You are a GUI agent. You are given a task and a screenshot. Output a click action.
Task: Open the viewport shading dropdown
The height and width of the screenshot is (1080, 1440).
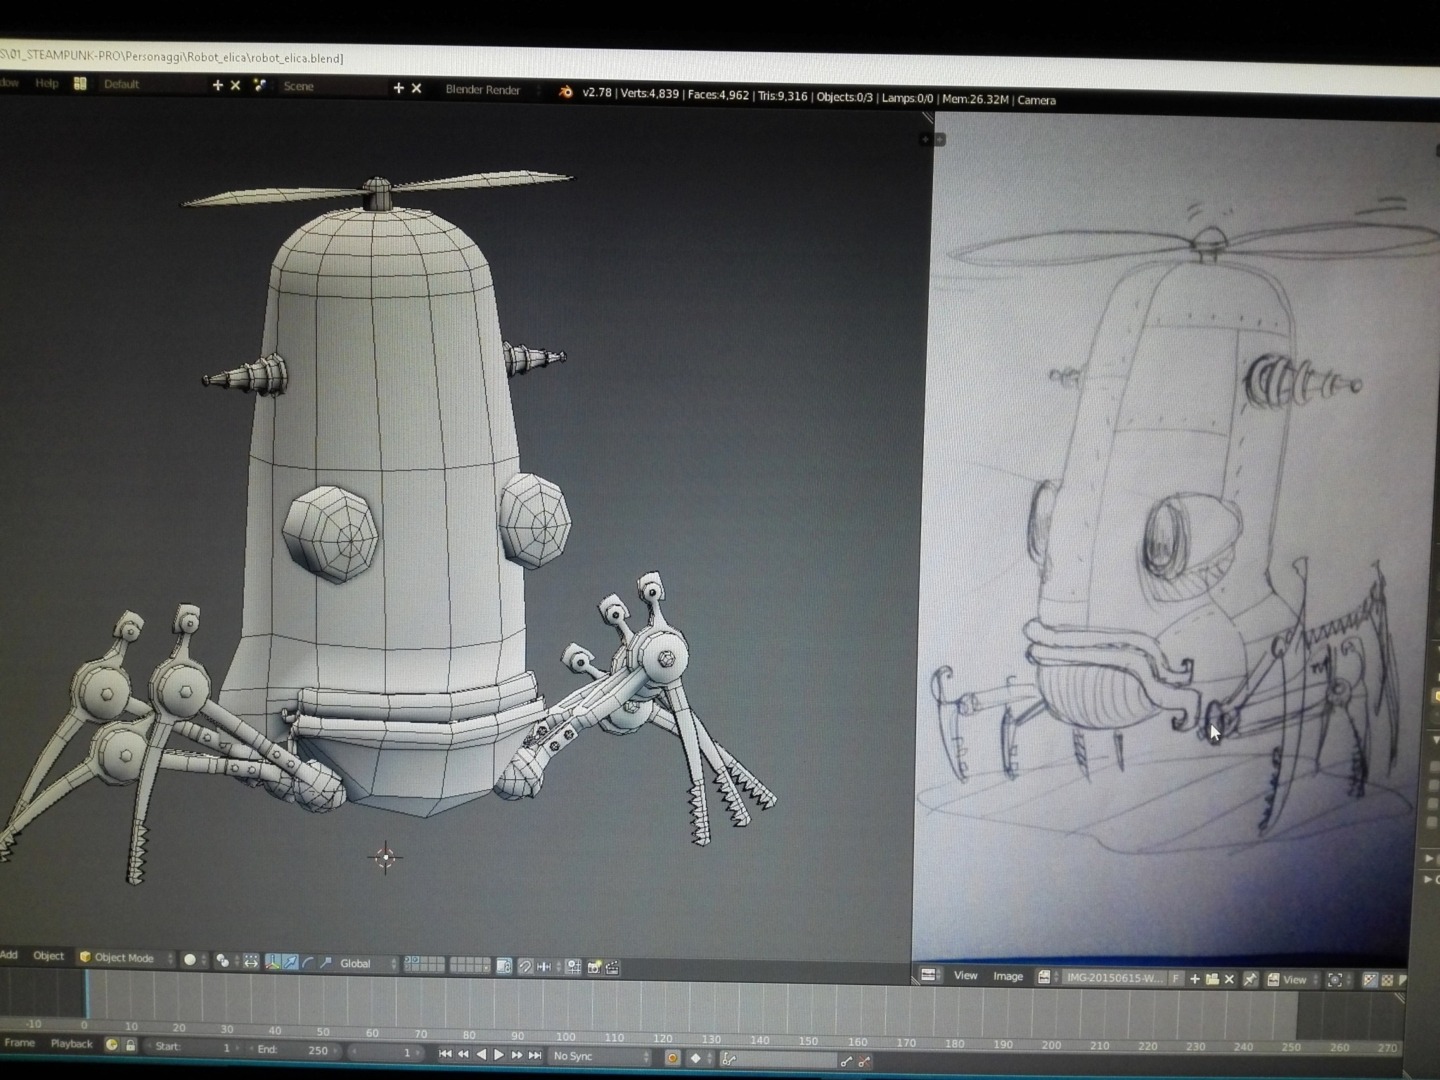point(194,960)
